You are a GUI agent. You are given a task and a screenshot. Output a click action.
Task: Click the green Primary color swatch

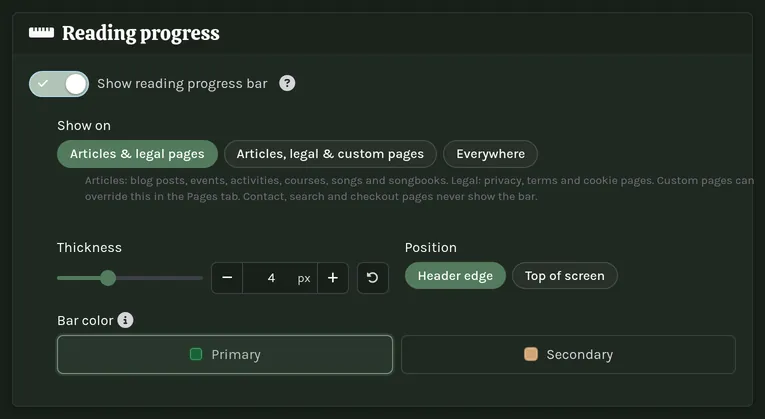pos(196,354)
